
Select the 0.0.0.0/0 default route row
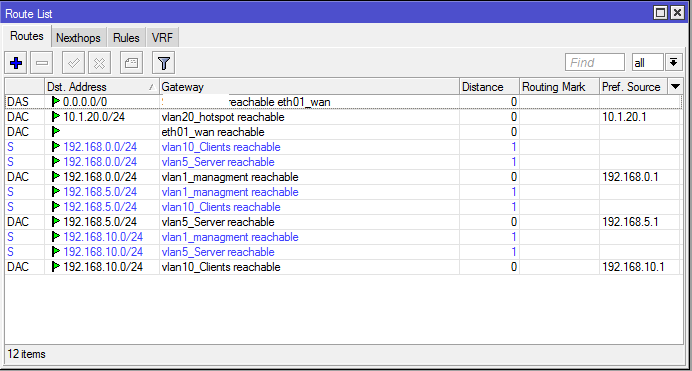[x=343, y=102]
